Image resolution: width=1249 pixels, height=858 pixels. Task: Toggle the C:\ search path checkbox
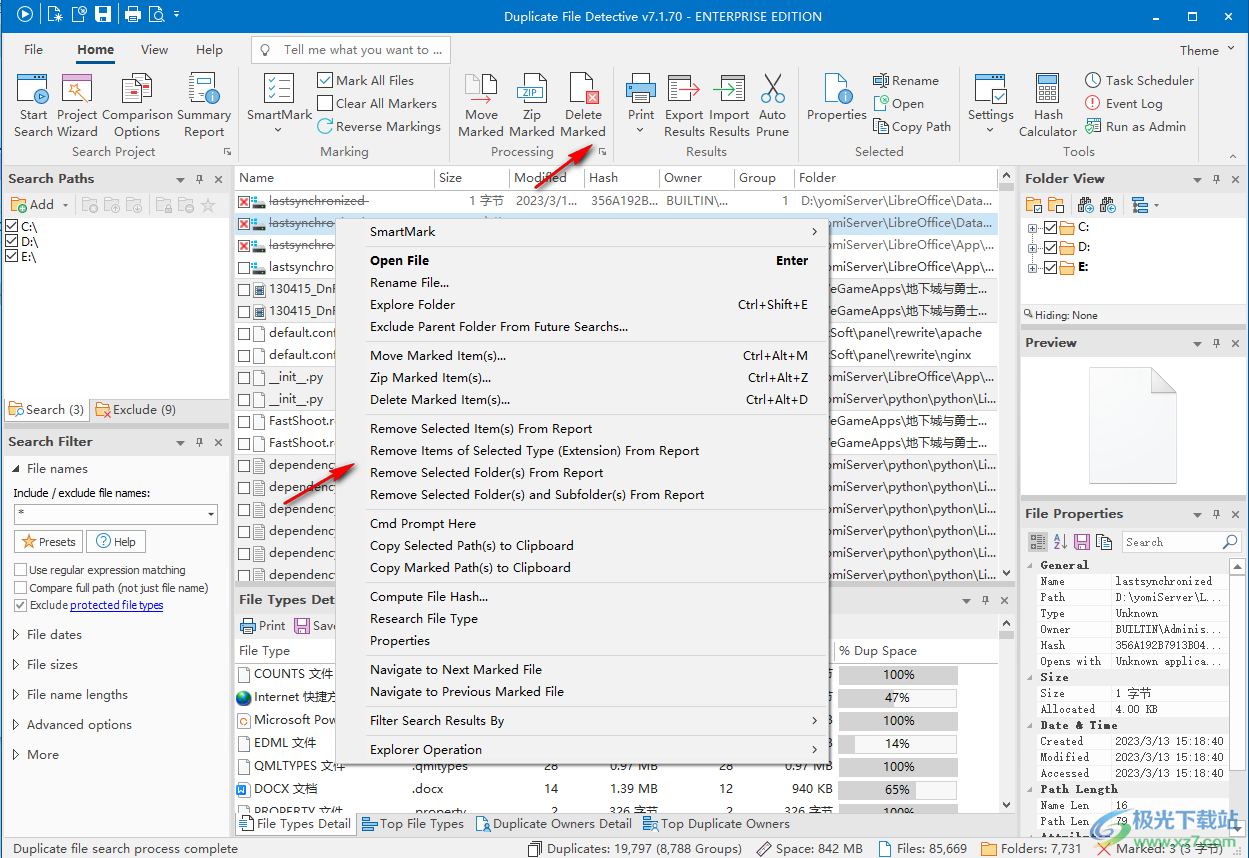(x=12, y=226)
